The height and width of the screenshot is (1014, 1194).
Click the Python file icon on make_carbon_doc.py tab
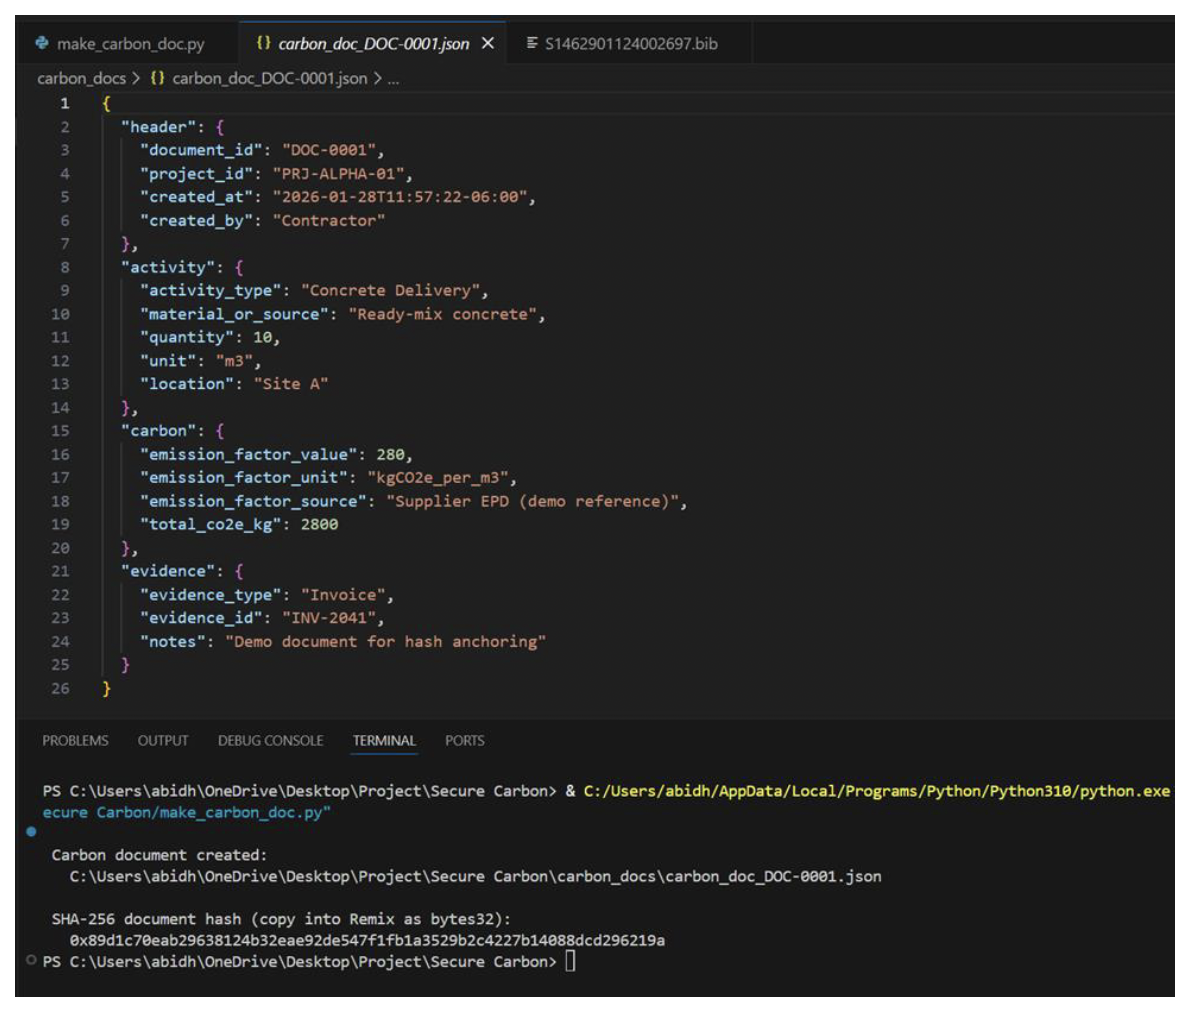(x=42, y=43)
